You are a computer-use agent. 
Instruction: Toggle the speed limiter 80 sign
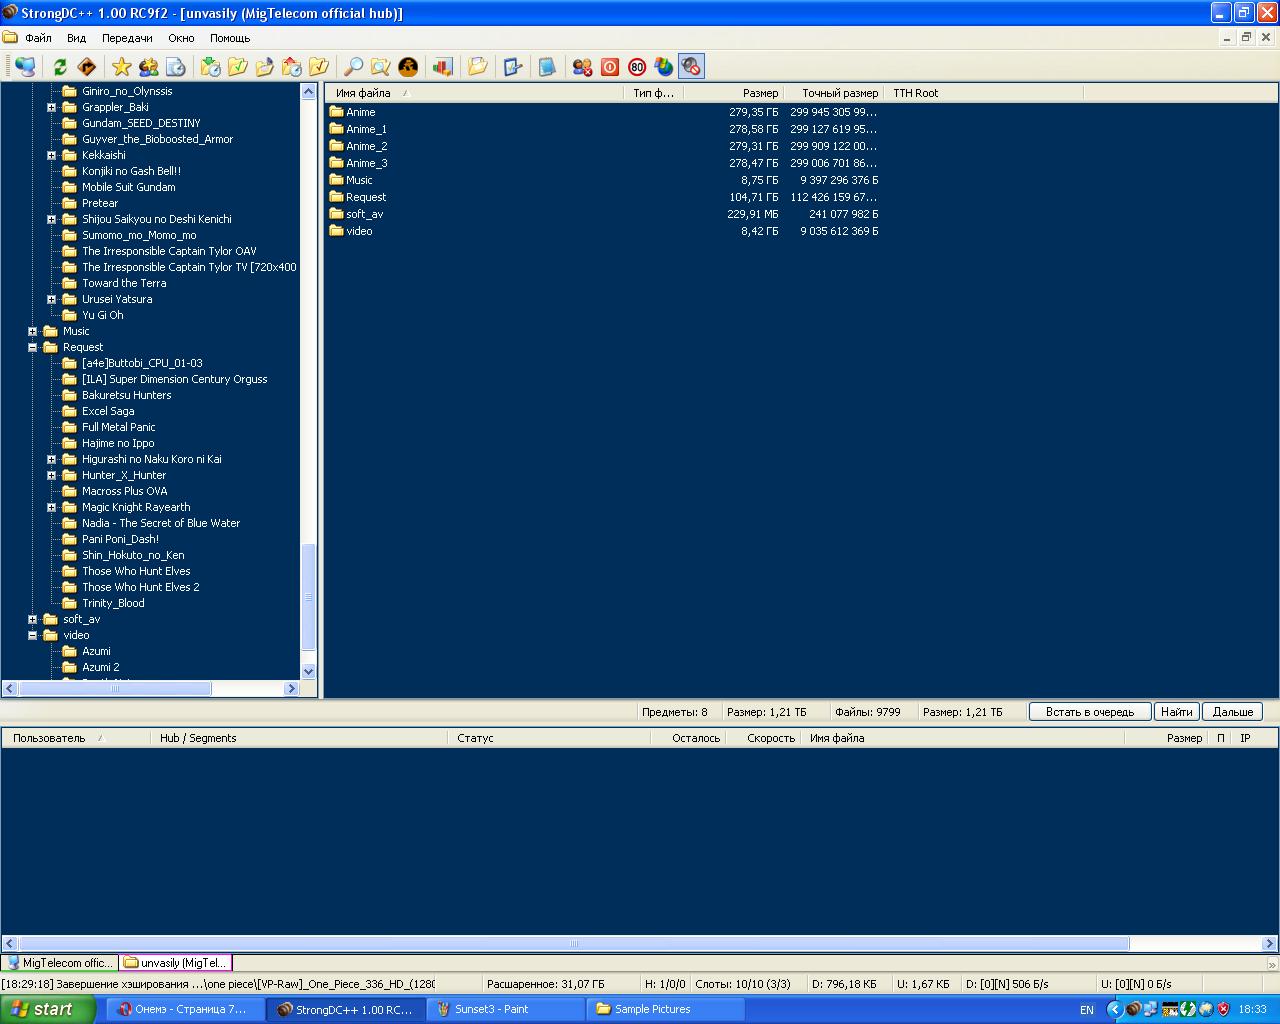637,67
